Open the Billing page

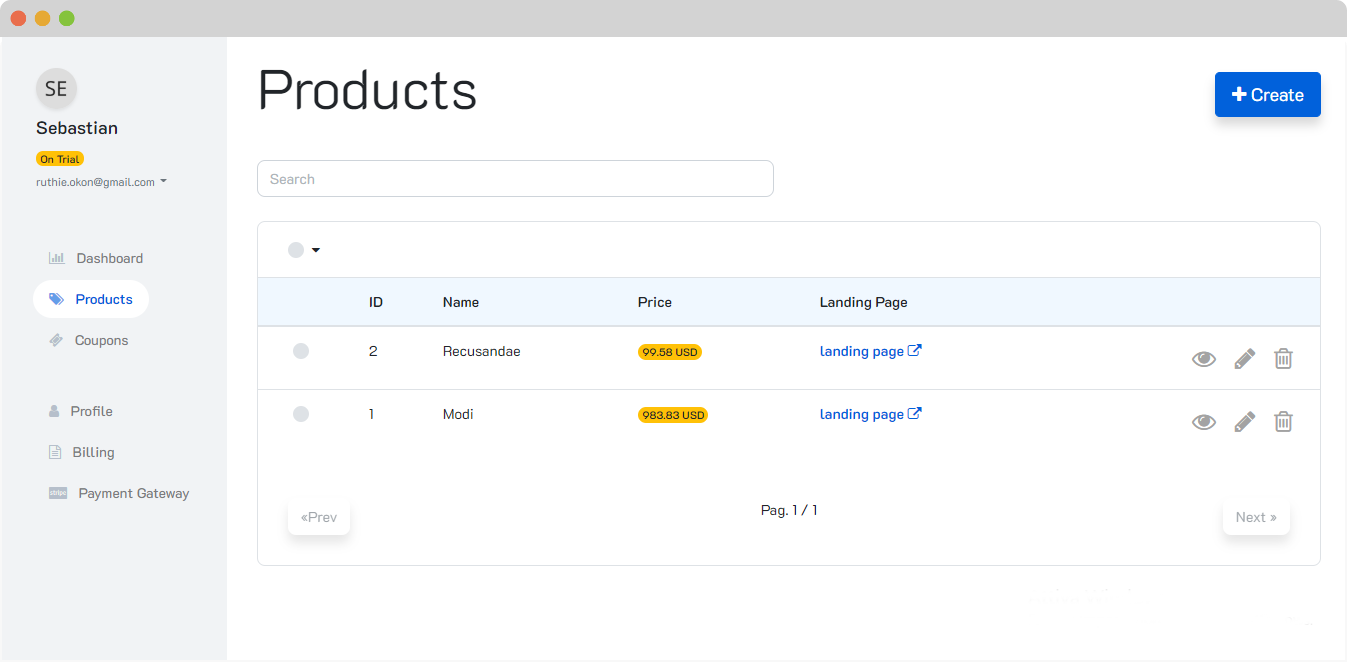pos(93,452)
